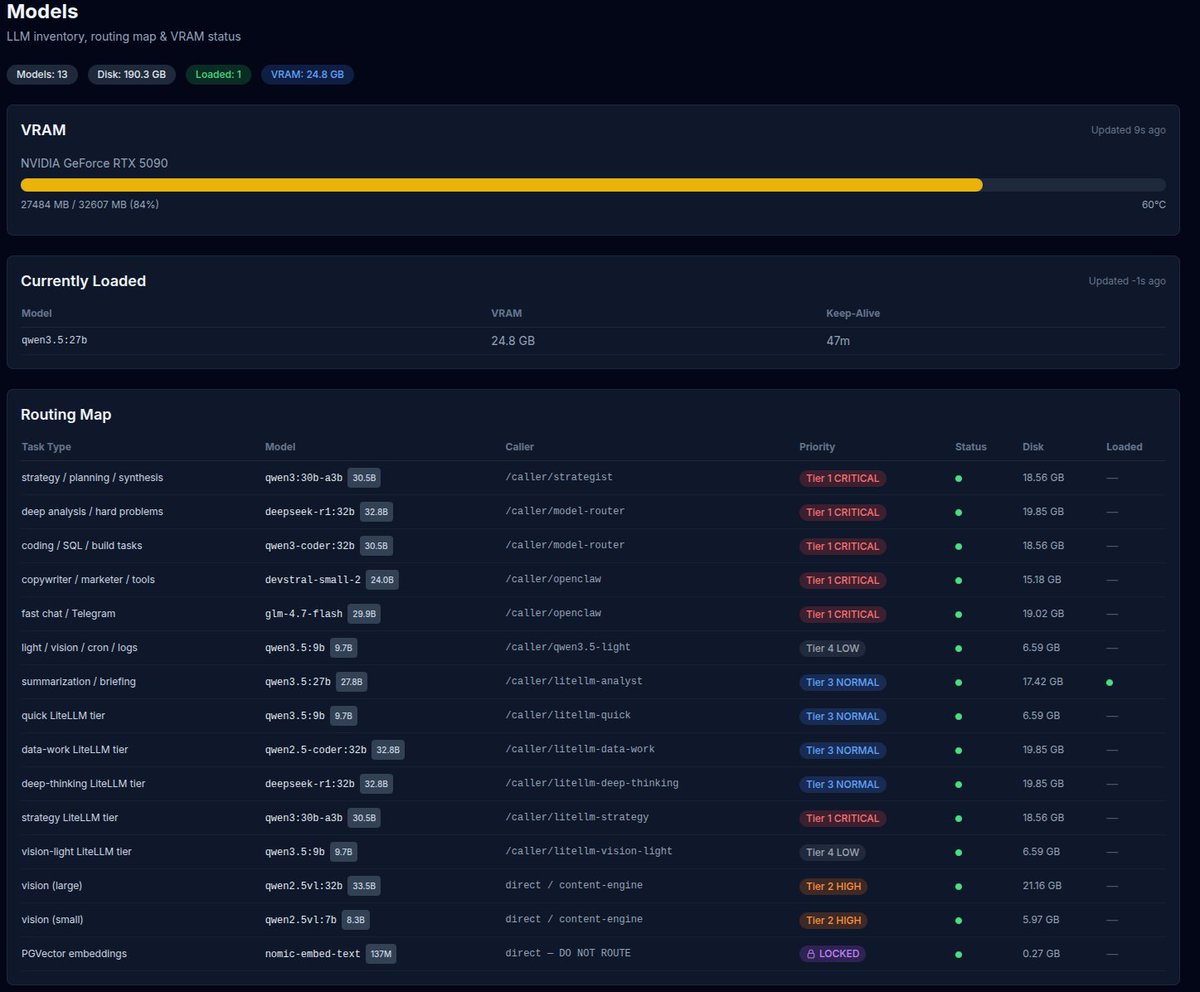Click the 24.8 GB cell in Currently Loaded table
The height and width of the screenshot is (992, 1200).
click(x=513, y=341)
